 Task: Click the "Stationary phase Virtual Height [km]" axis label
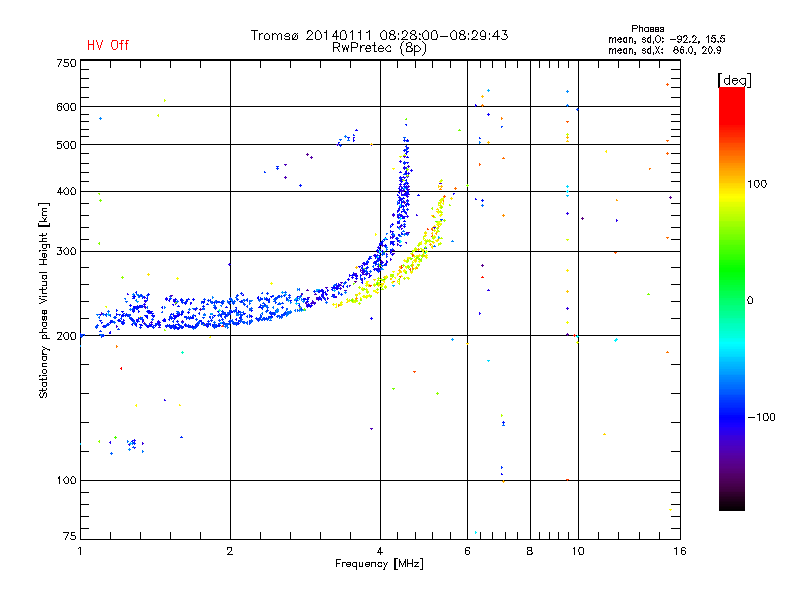click(44, 301)
